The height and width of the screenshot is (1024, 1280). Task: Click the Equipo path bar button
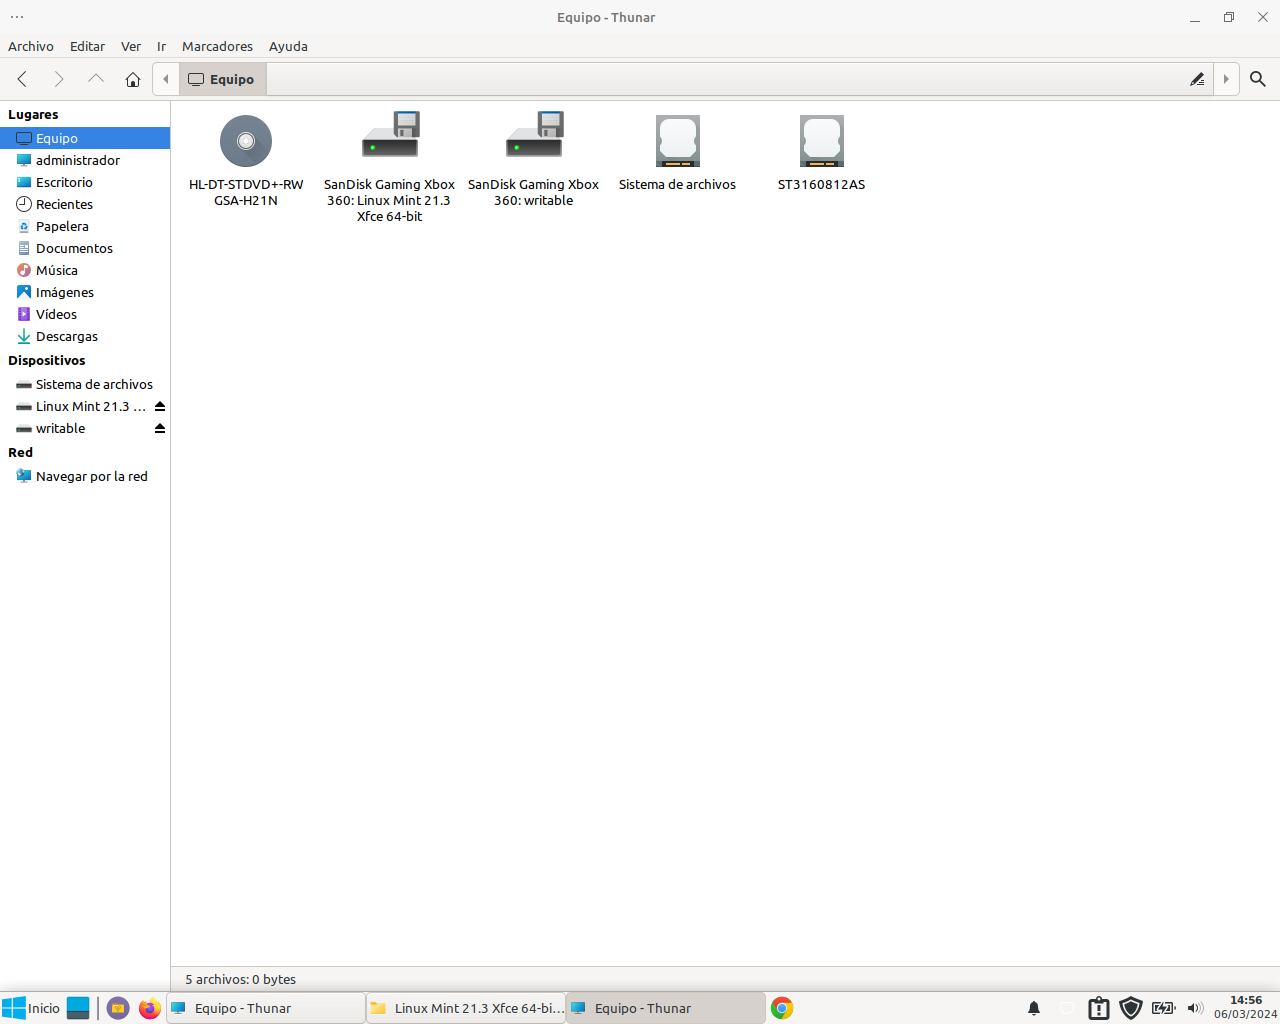tap(222, 79)
